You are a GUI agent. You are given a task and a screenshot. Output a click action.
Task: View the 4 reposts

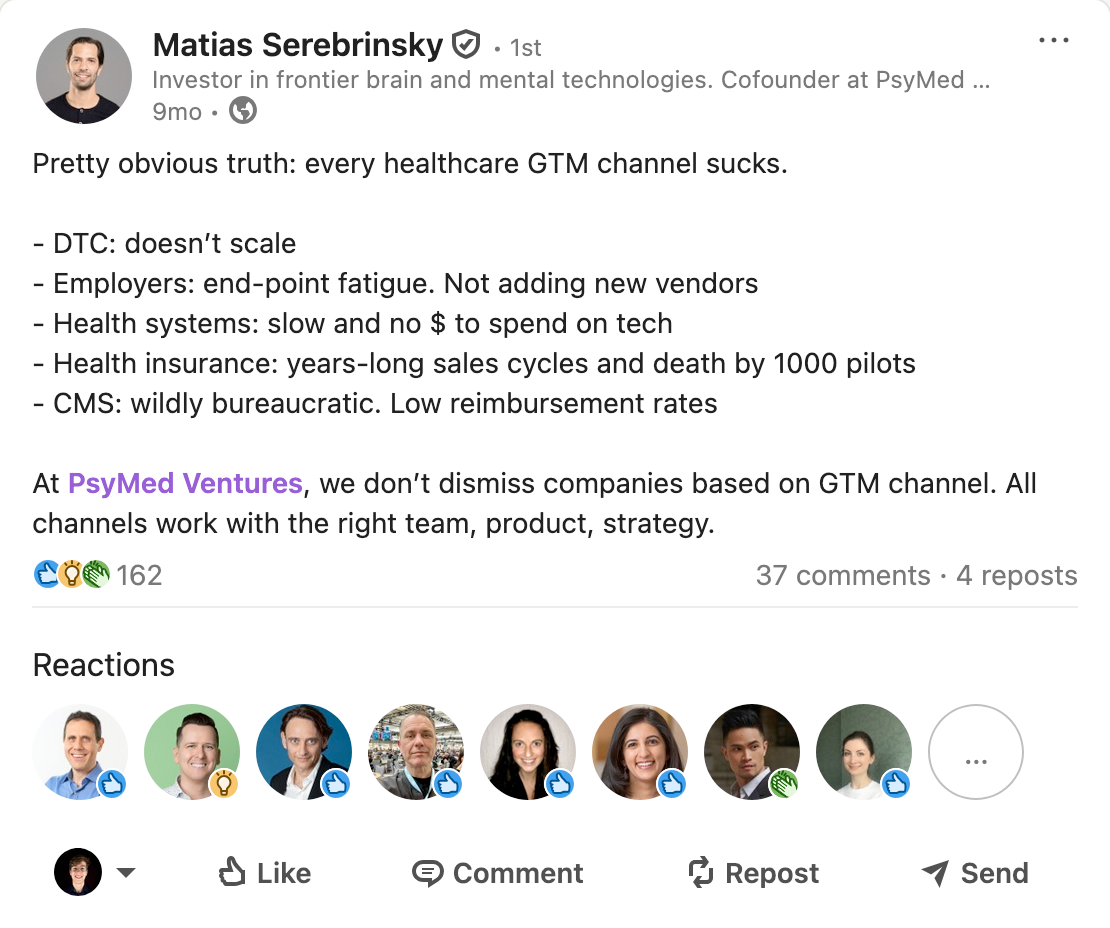pos(1016,576)
